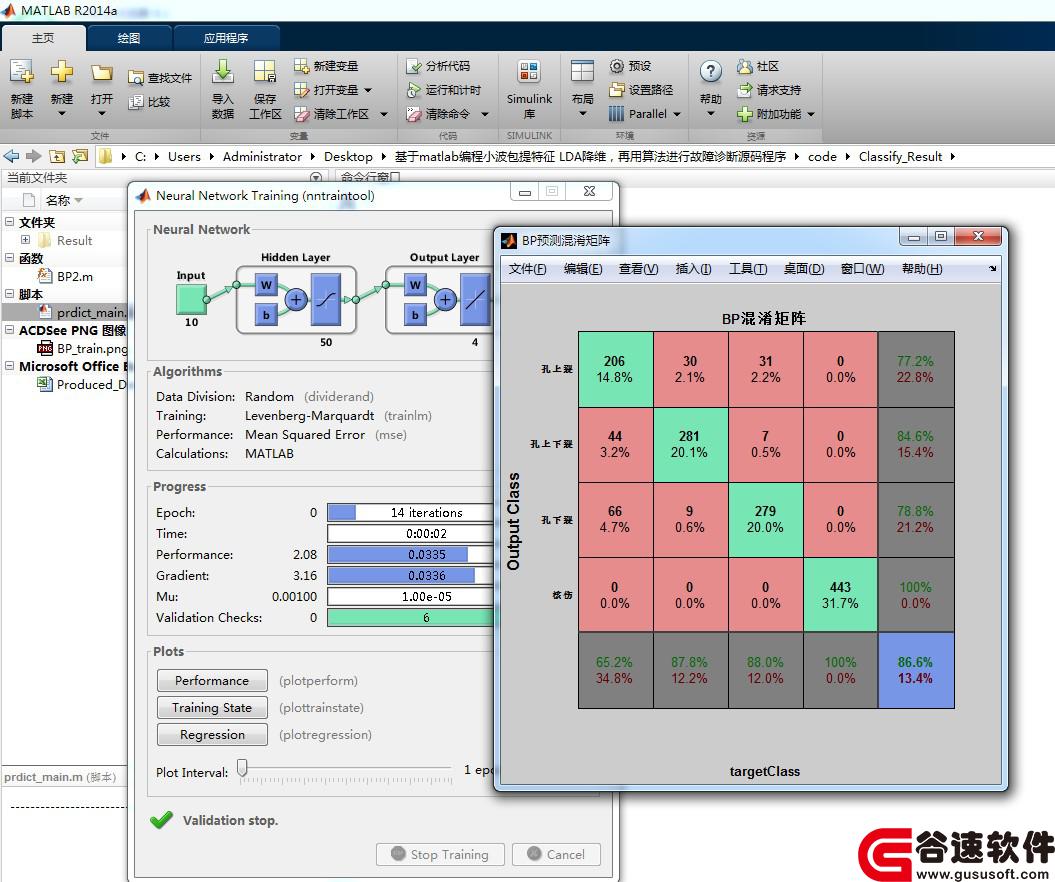The height and width of the screenshot is (882, 1055).
Task: Click the Classify_Result path segment
Action: pyautogui.click(x=900, y=157)
